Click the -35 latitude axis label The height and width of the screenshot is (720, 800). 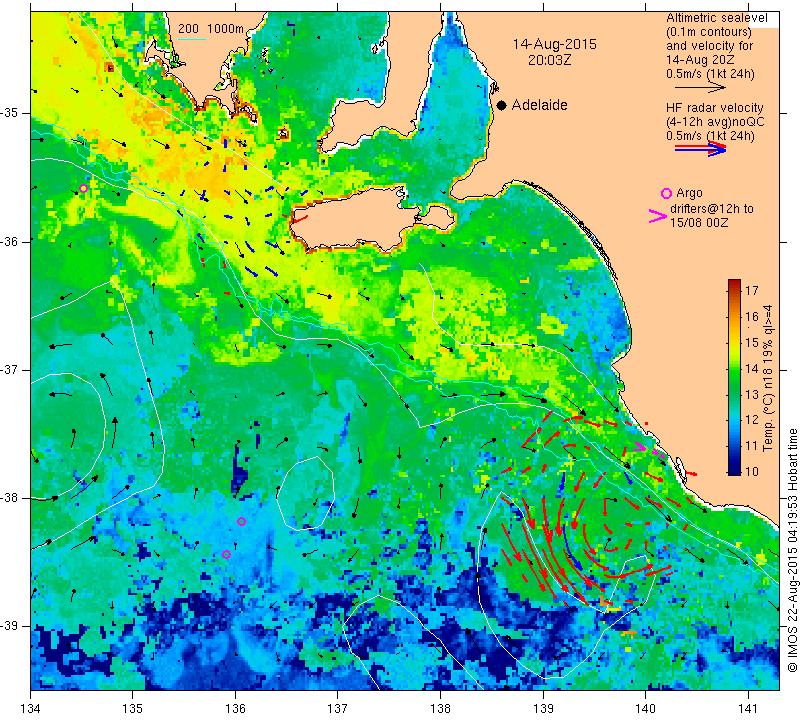12,113
